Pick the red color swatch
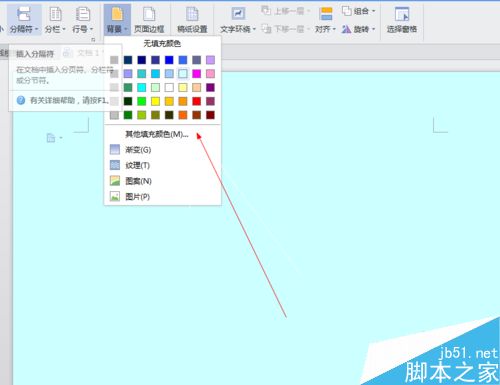Image resolution: width=500 pixels, height=385 pixels. click(197, 101)
